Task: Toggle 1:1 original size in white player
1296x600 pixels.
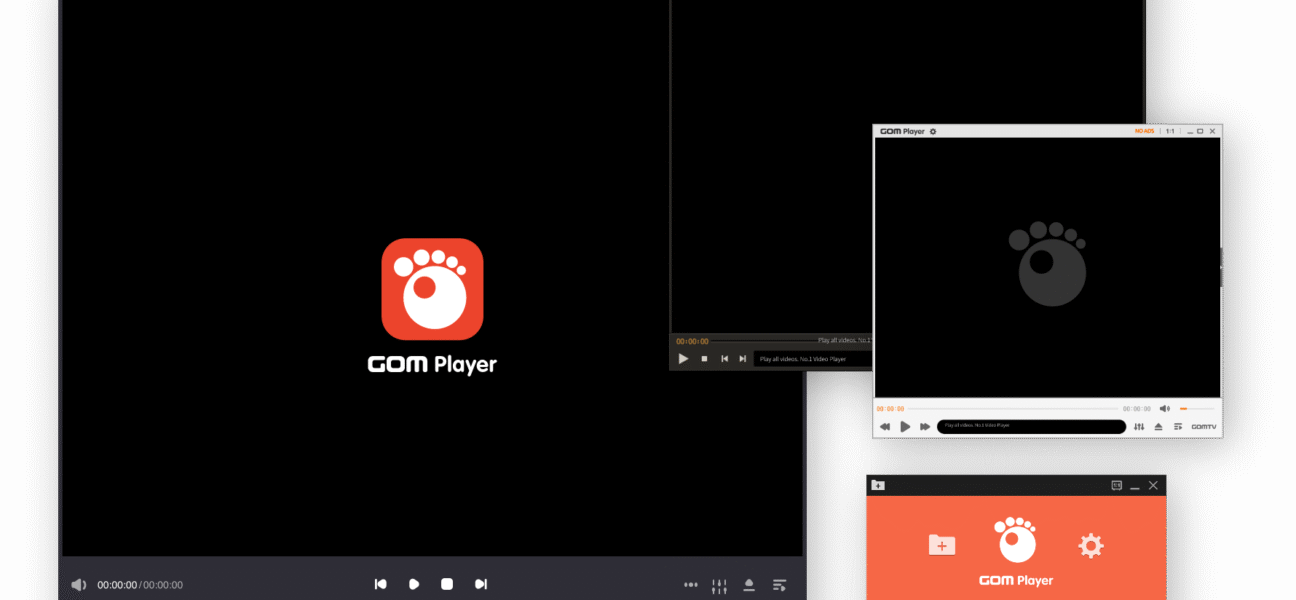Action: [x=1170, y=131]
